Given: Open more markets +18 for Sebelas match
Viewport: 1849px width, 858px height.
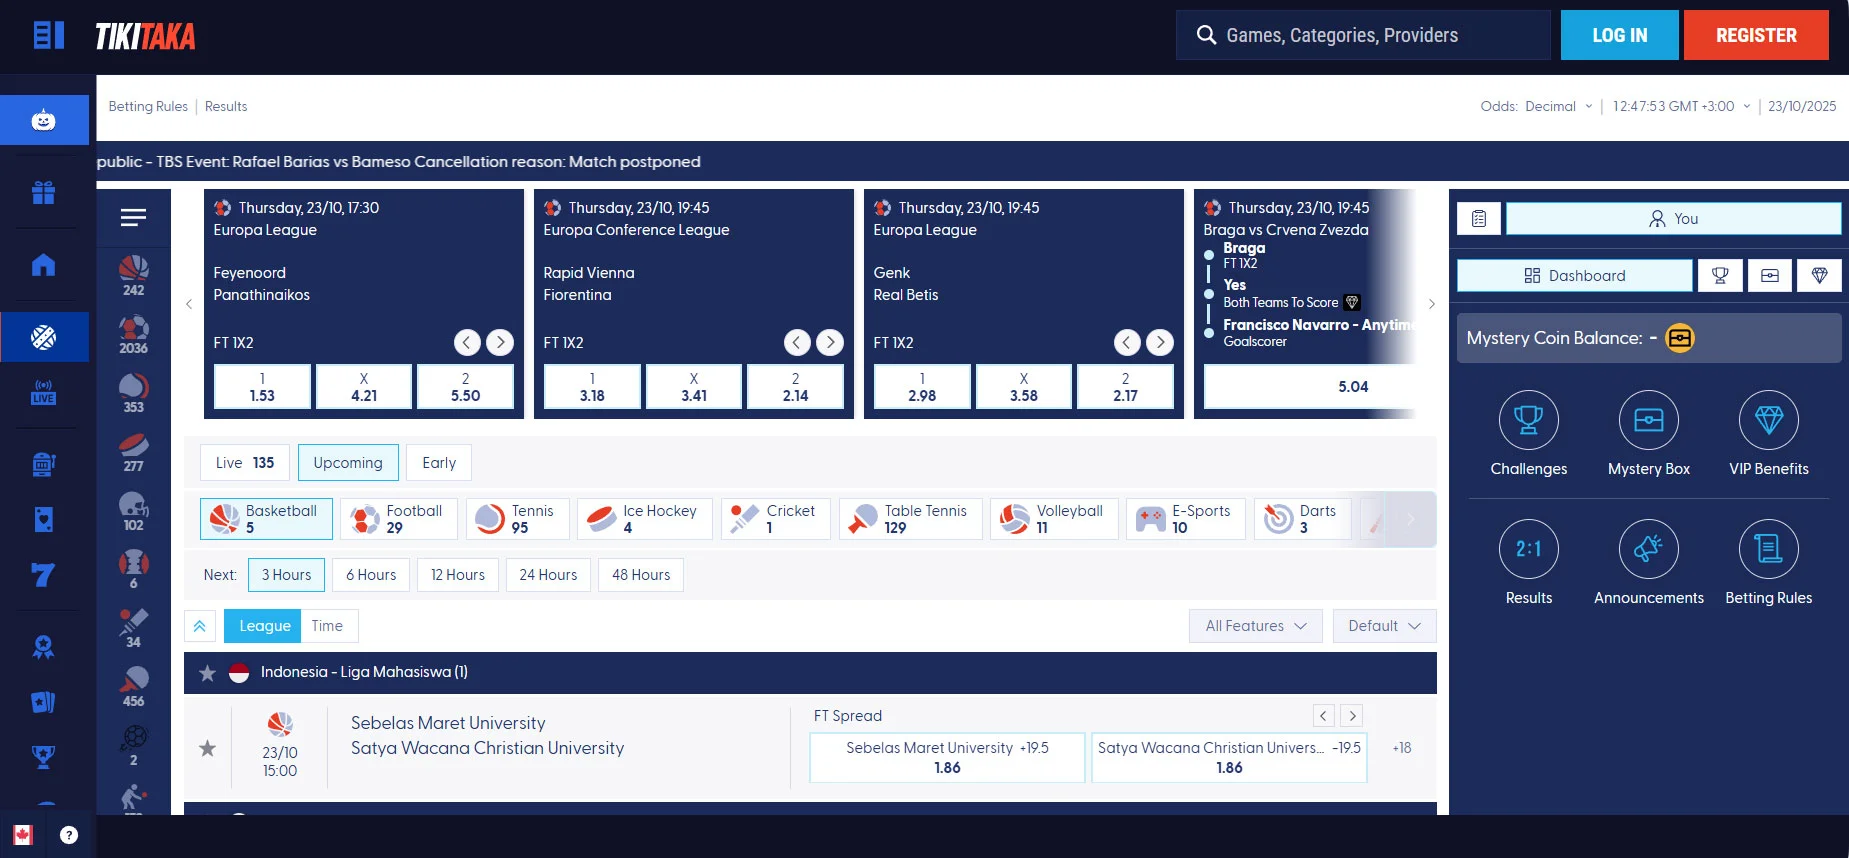Looking at the screenshot, I should (x=1402, y=748).
